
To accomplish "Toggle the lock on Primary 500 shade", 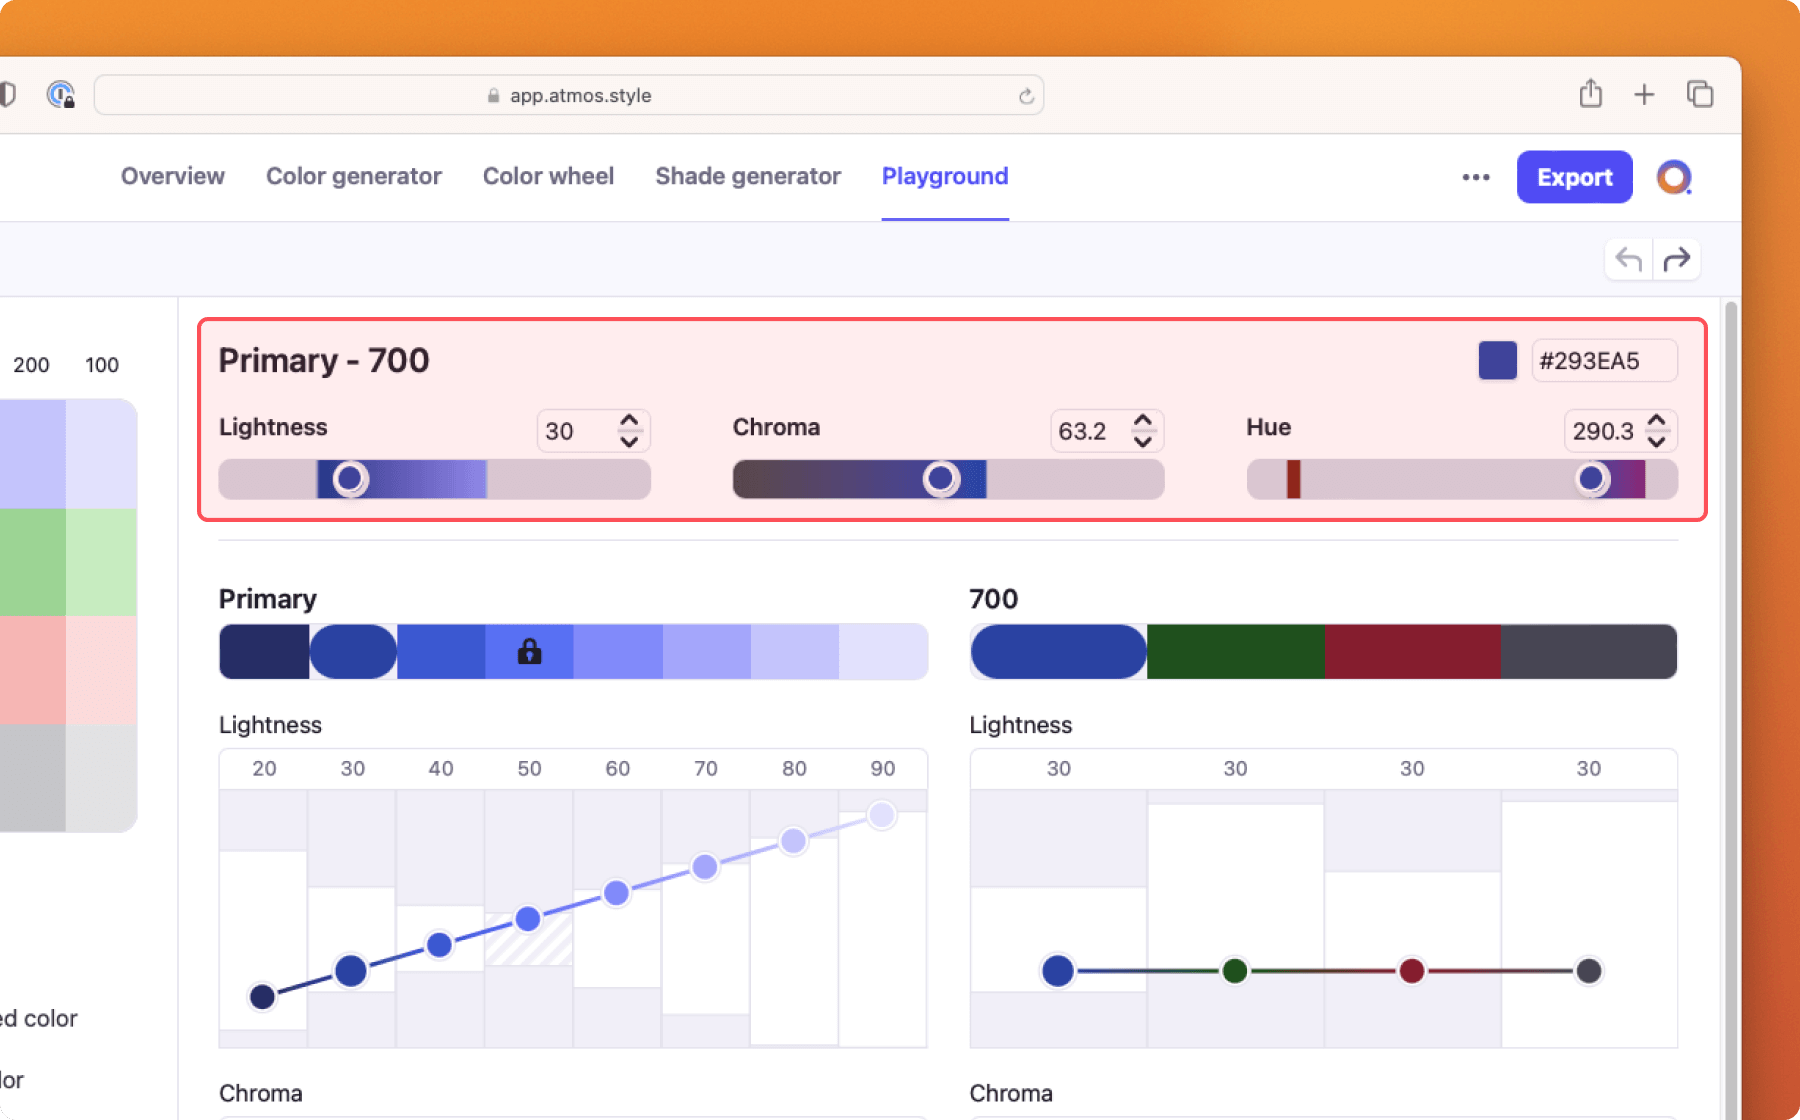I will click(x=529, y=652).
